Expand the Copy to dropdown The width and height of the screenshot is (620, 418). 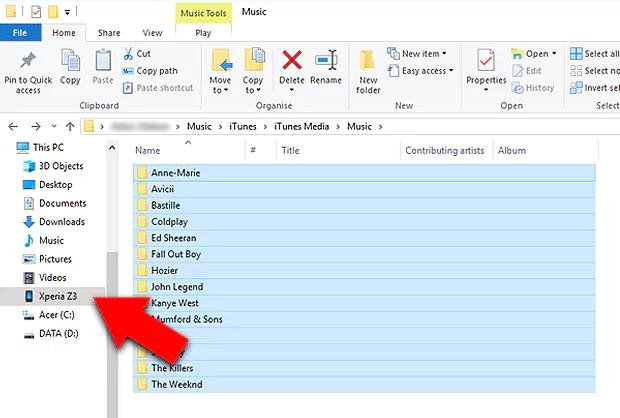(254, 68)
